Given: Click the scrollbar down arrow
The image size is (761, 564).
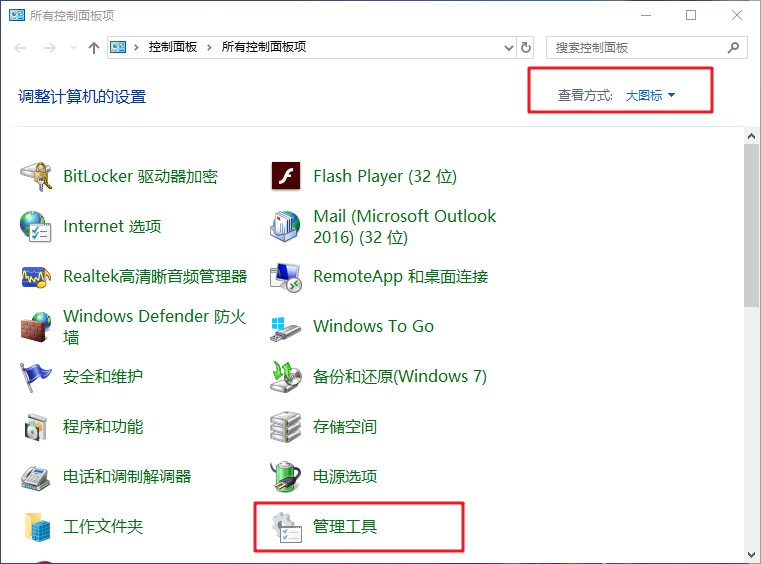Looking at the screenshot, I should (x=751, y=555).
